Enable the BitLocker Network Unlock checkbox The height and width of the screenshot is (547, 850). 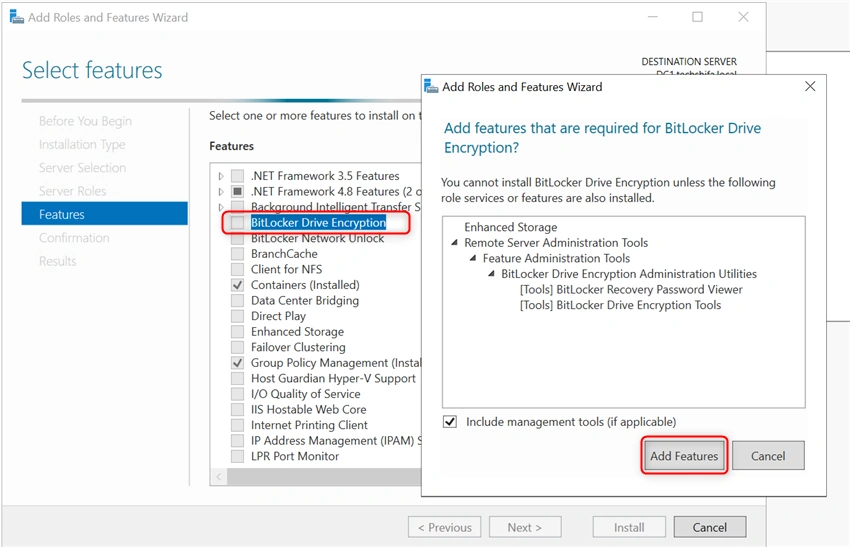[237, 238]
